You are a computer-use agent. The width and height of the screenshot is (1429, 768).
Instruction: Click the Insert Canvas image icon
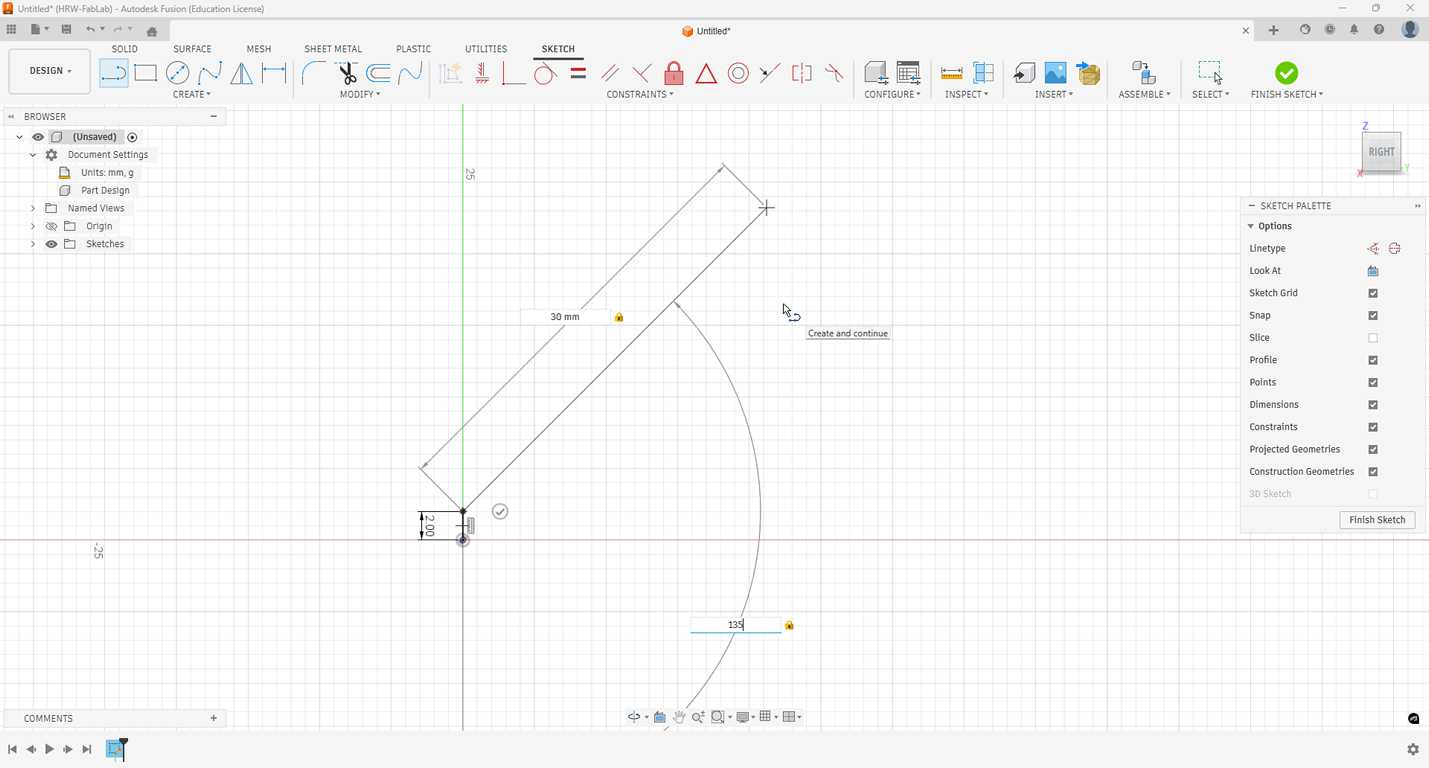[x=1055, y=73]
